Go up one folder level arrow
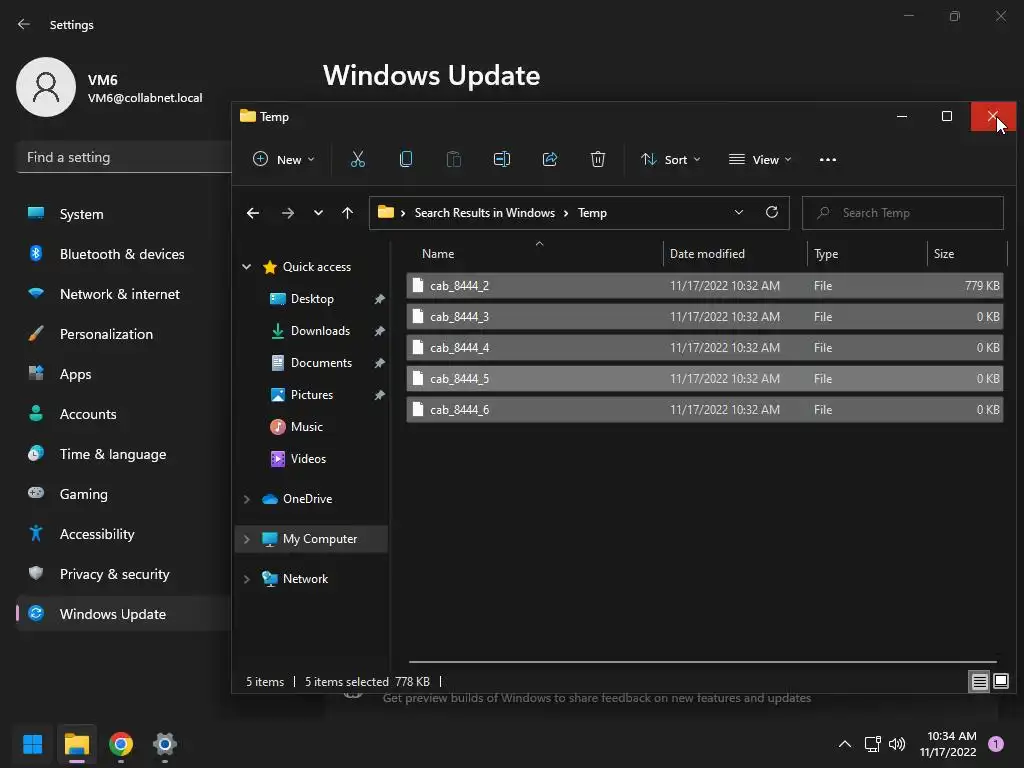Image resolution: width=1024 pixels, height=768 pixels. point(347,213)
